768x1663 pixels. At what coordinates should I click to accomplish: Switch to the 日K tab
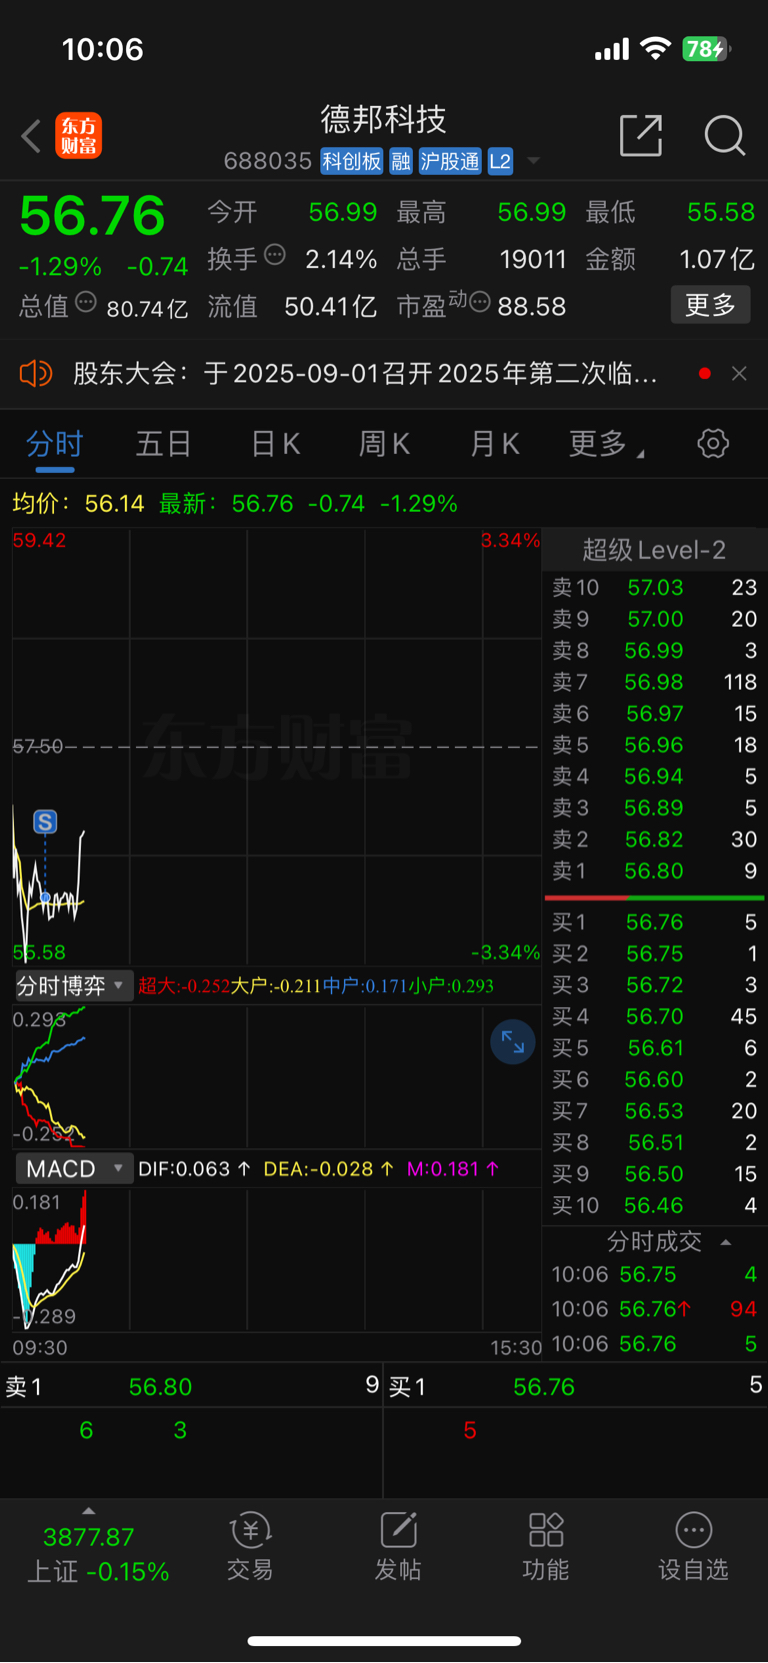(x=275, y=444)
